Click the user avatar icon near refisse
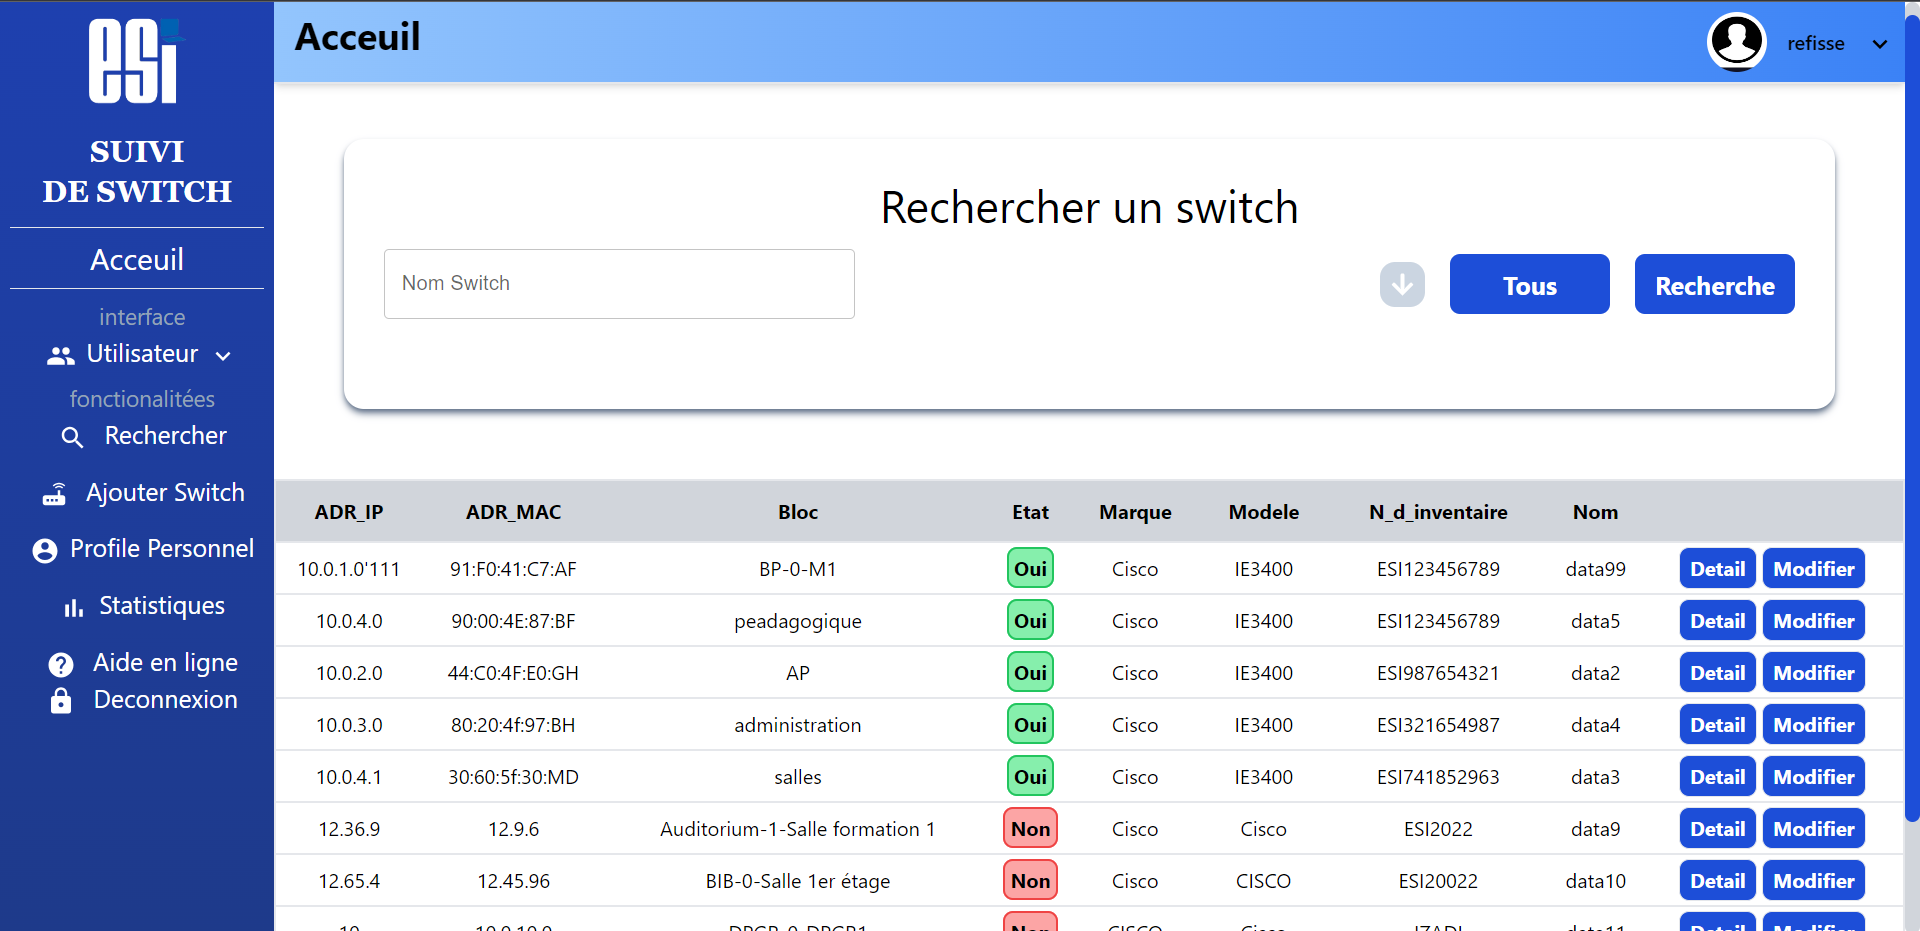Viewport: 1920px width, 931px height. (1736, 42)
